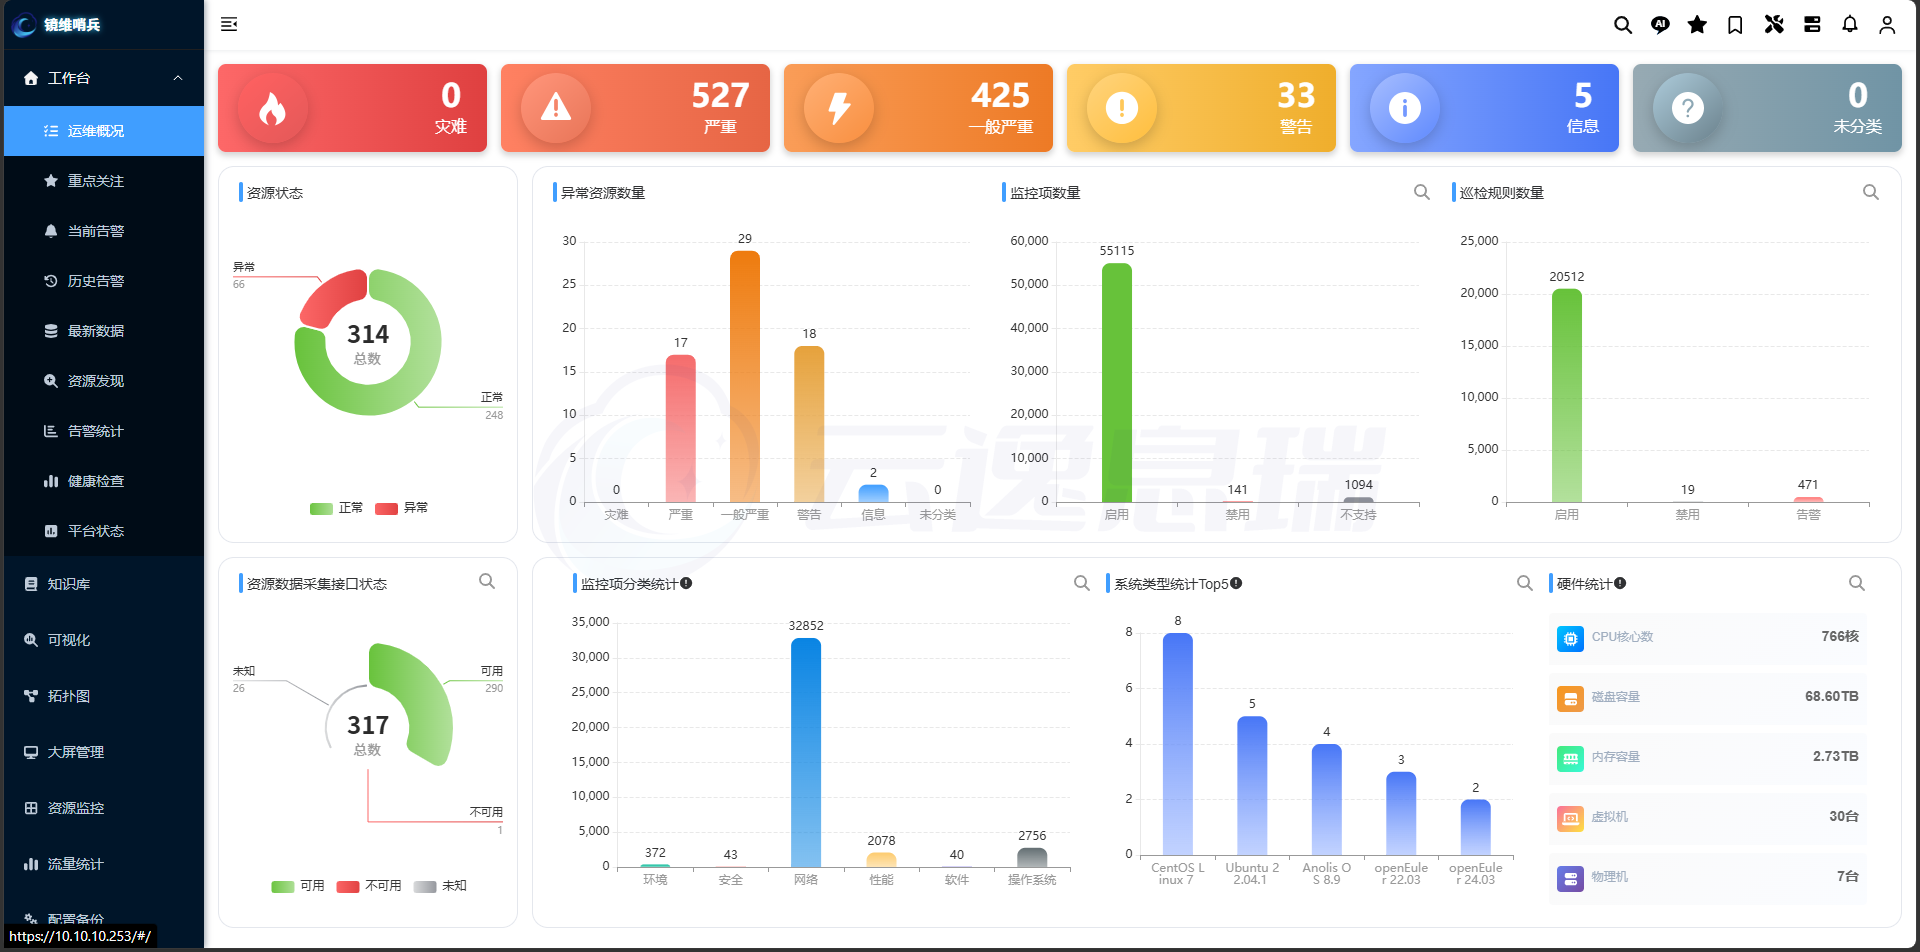Open the notification bell in top bar
1920x952 pixels.
[x=1850, y=25]
